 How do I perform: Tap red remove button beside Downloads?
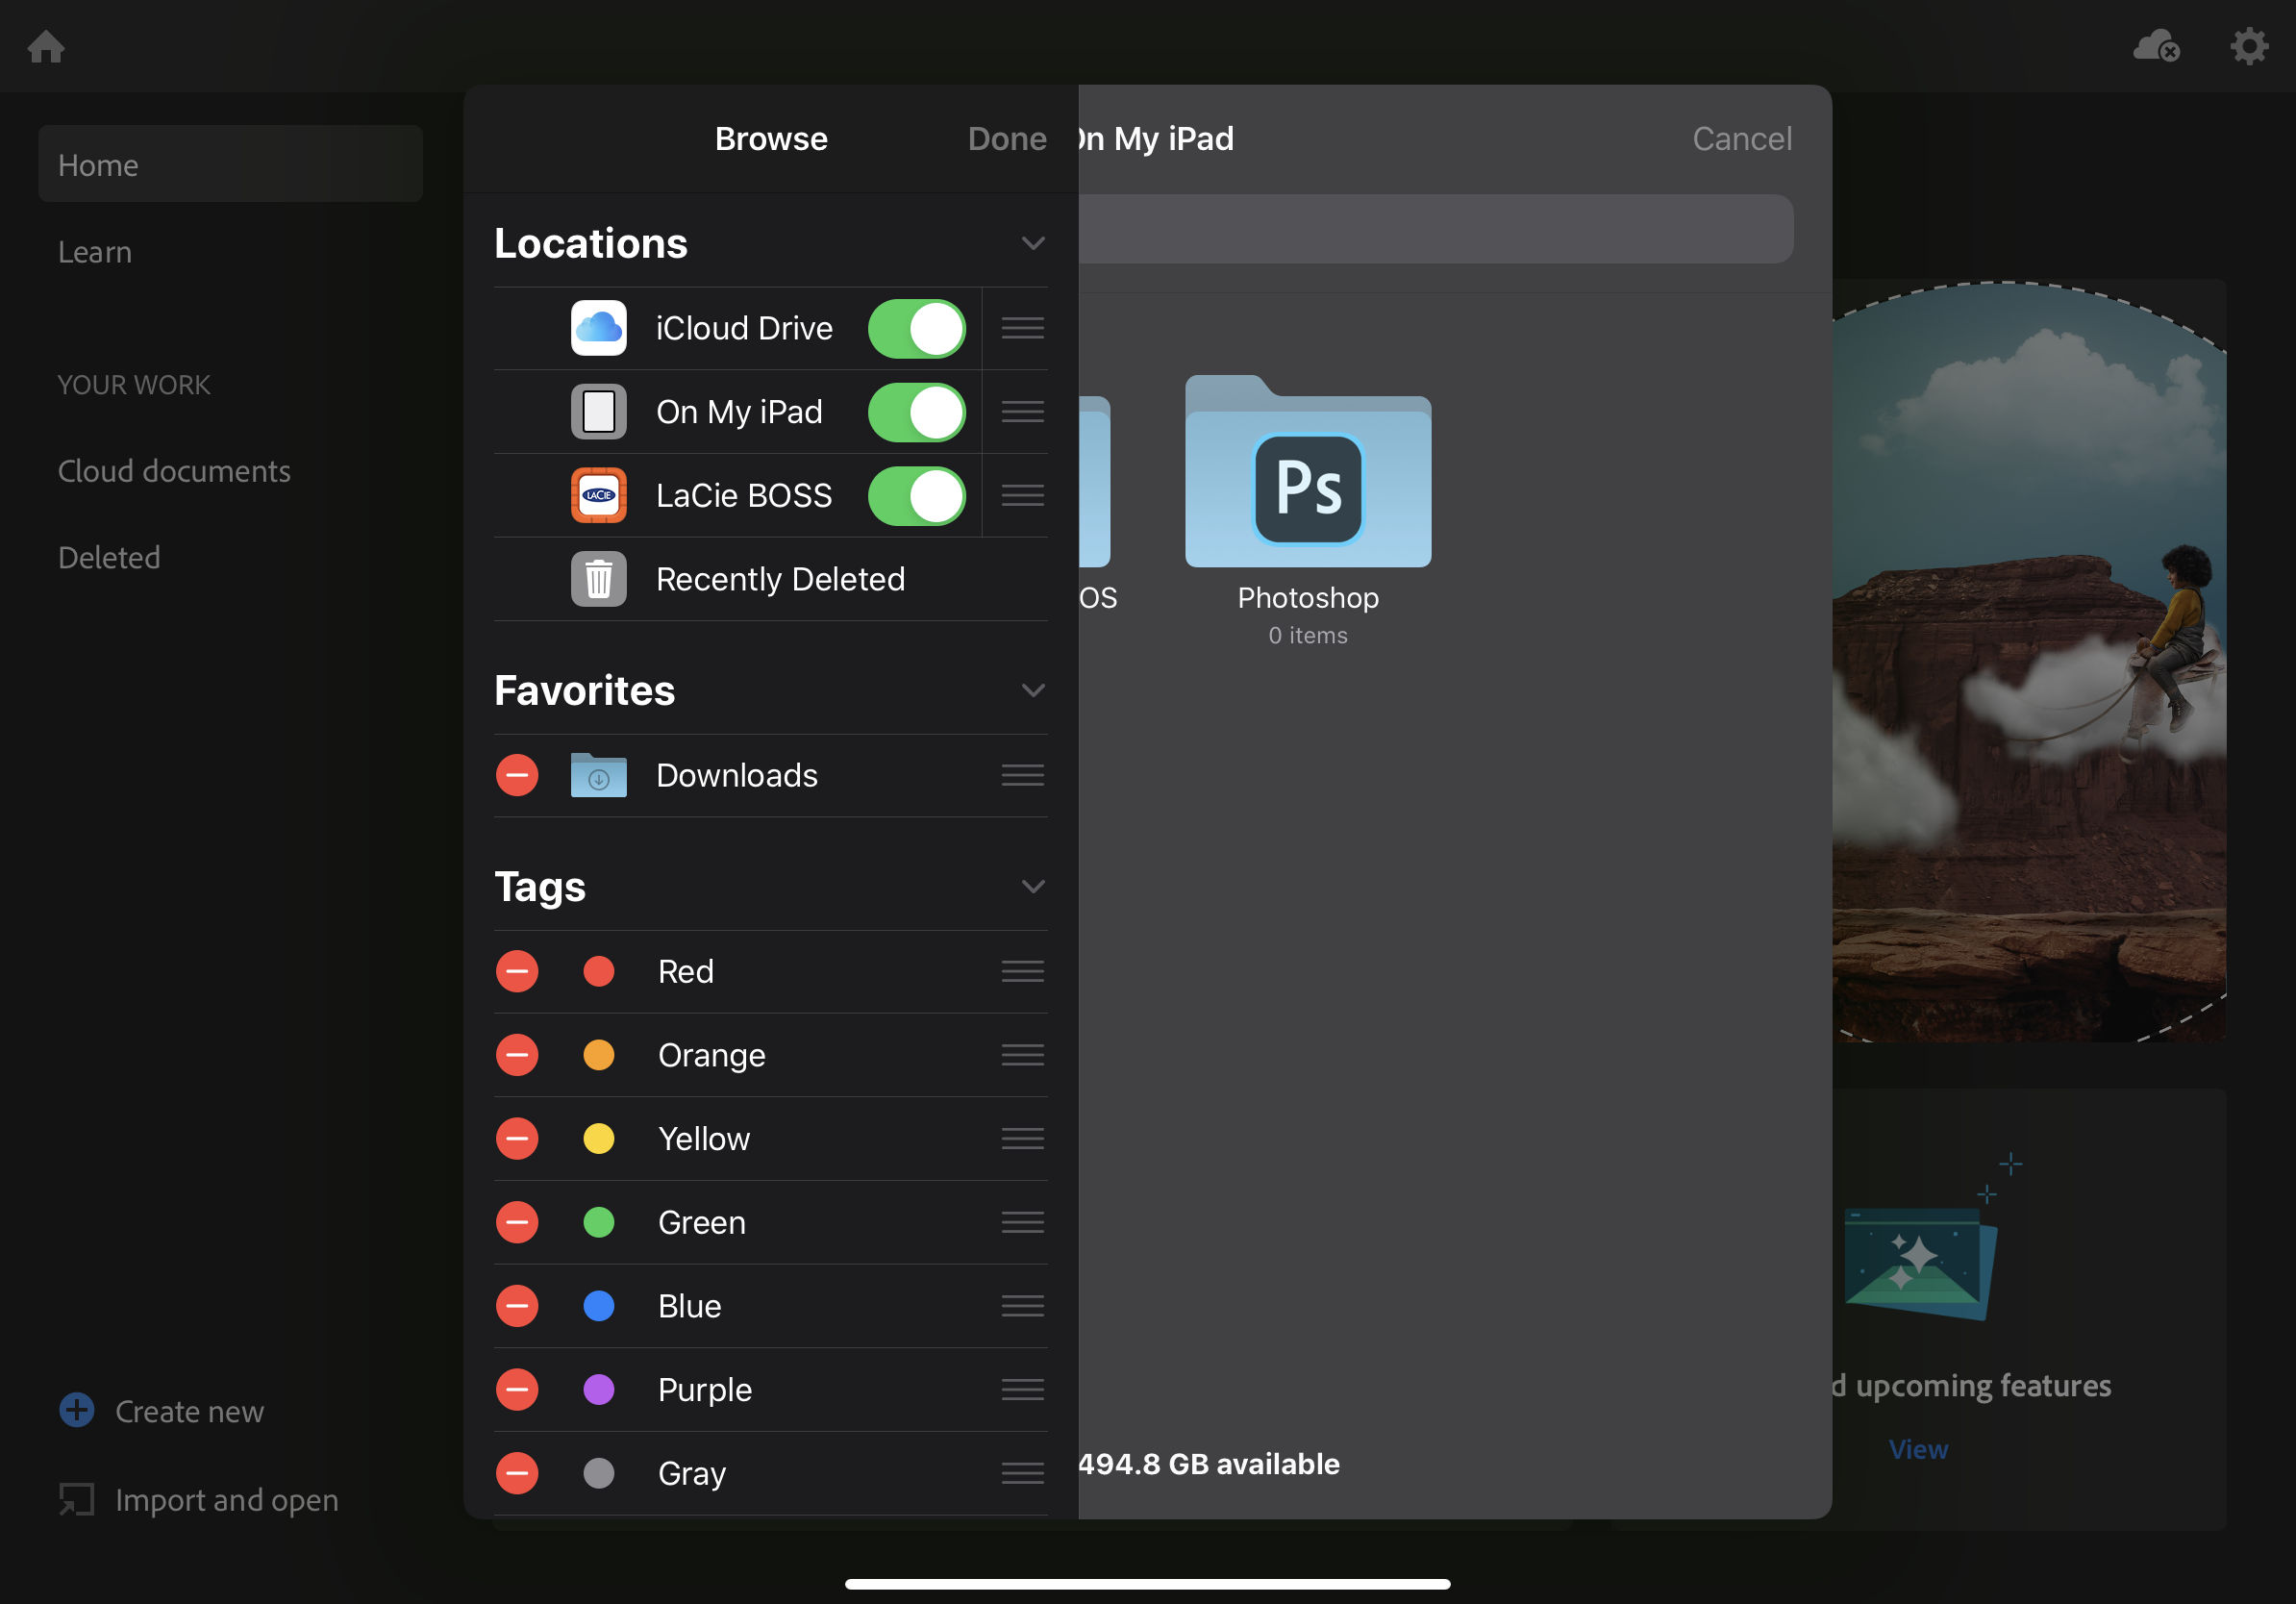pos(517,775)
